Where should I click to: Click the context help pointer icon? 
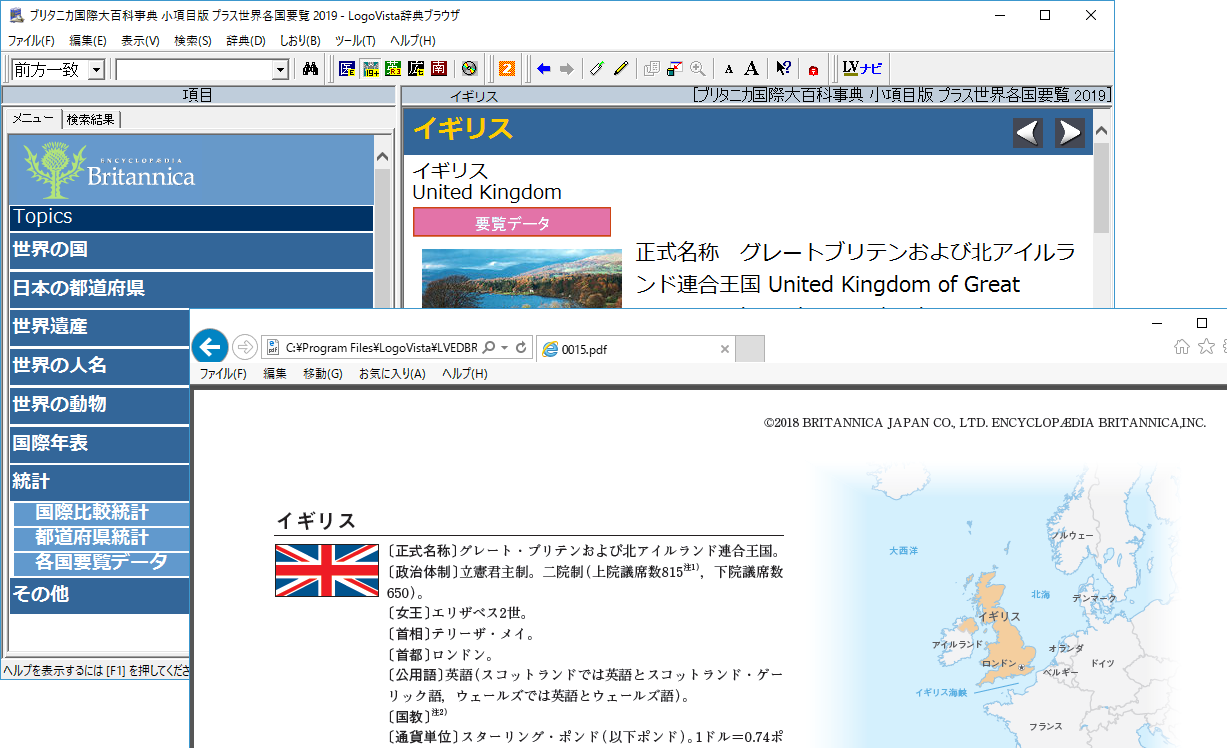[783, 69]
